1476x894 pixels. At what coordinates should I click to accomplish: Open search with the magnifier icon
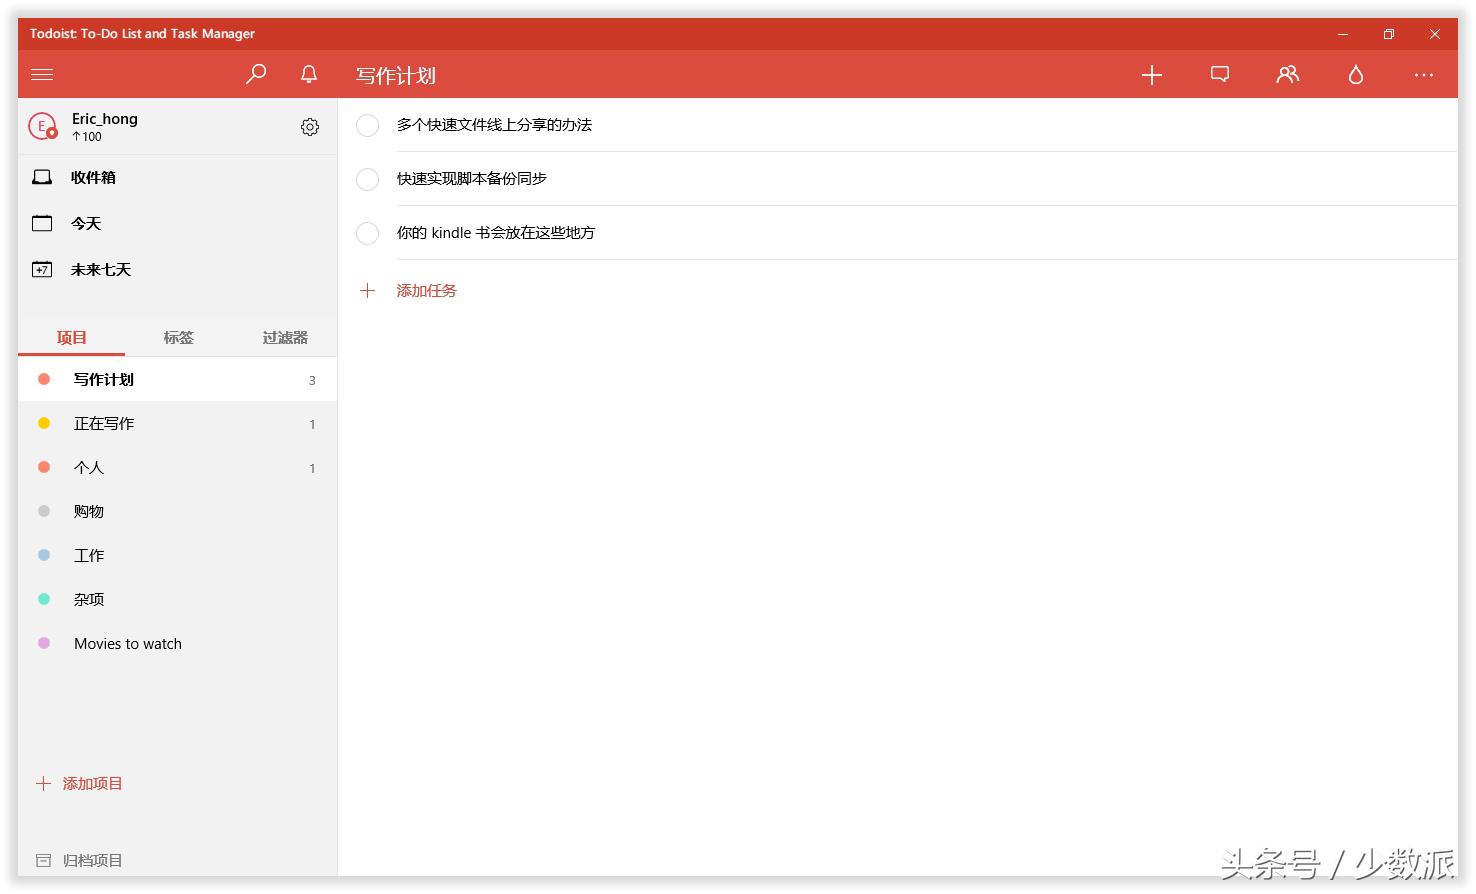pyautogui.click(x=256, y=74)
